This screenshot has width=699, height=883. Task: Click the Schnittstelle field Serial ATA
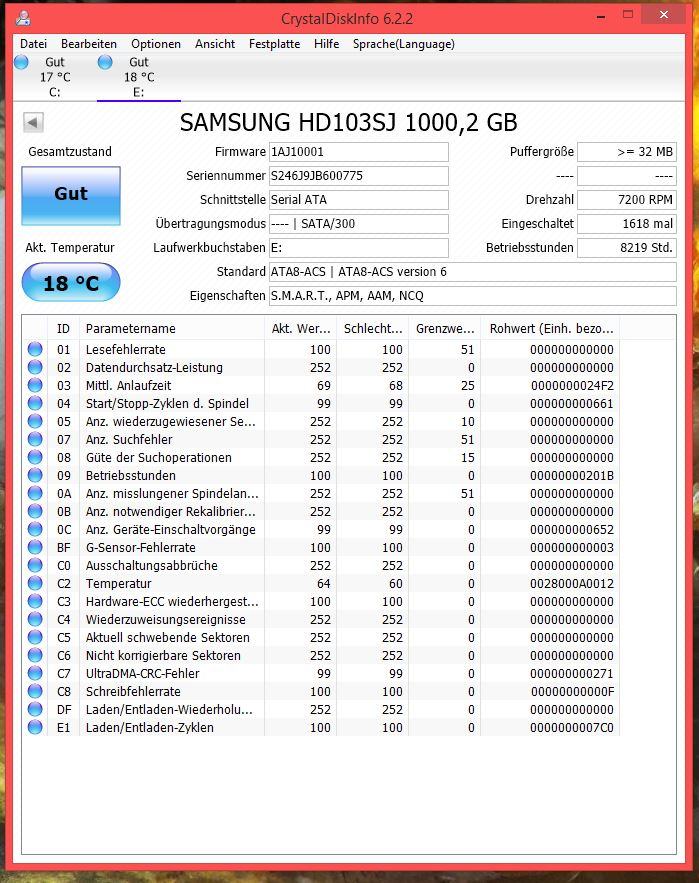click(x=359, y=200)
